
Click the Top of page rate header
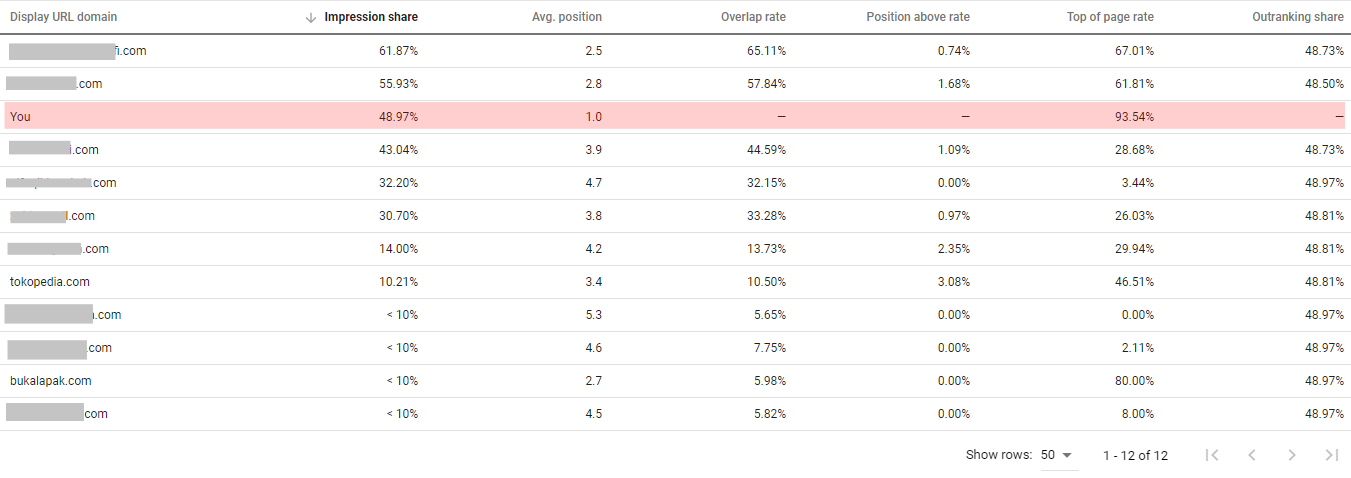[1107, 17]
